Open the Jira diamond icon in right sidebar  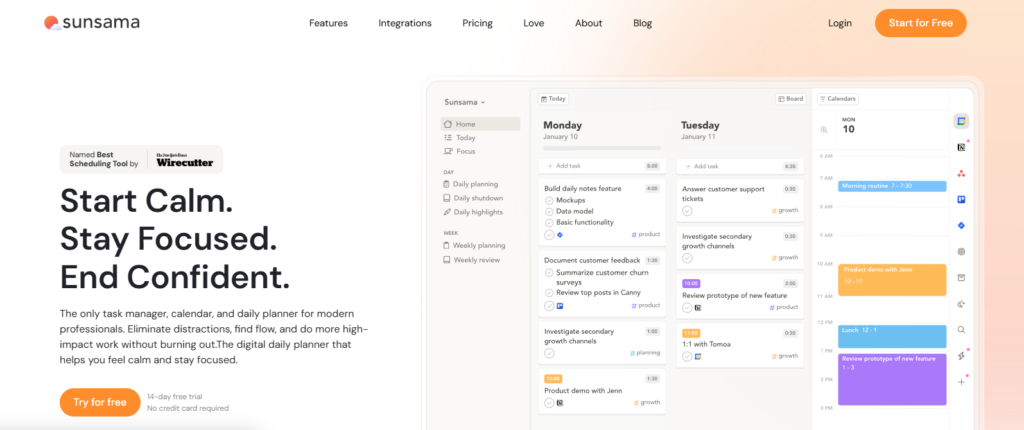tap(961, 225)
